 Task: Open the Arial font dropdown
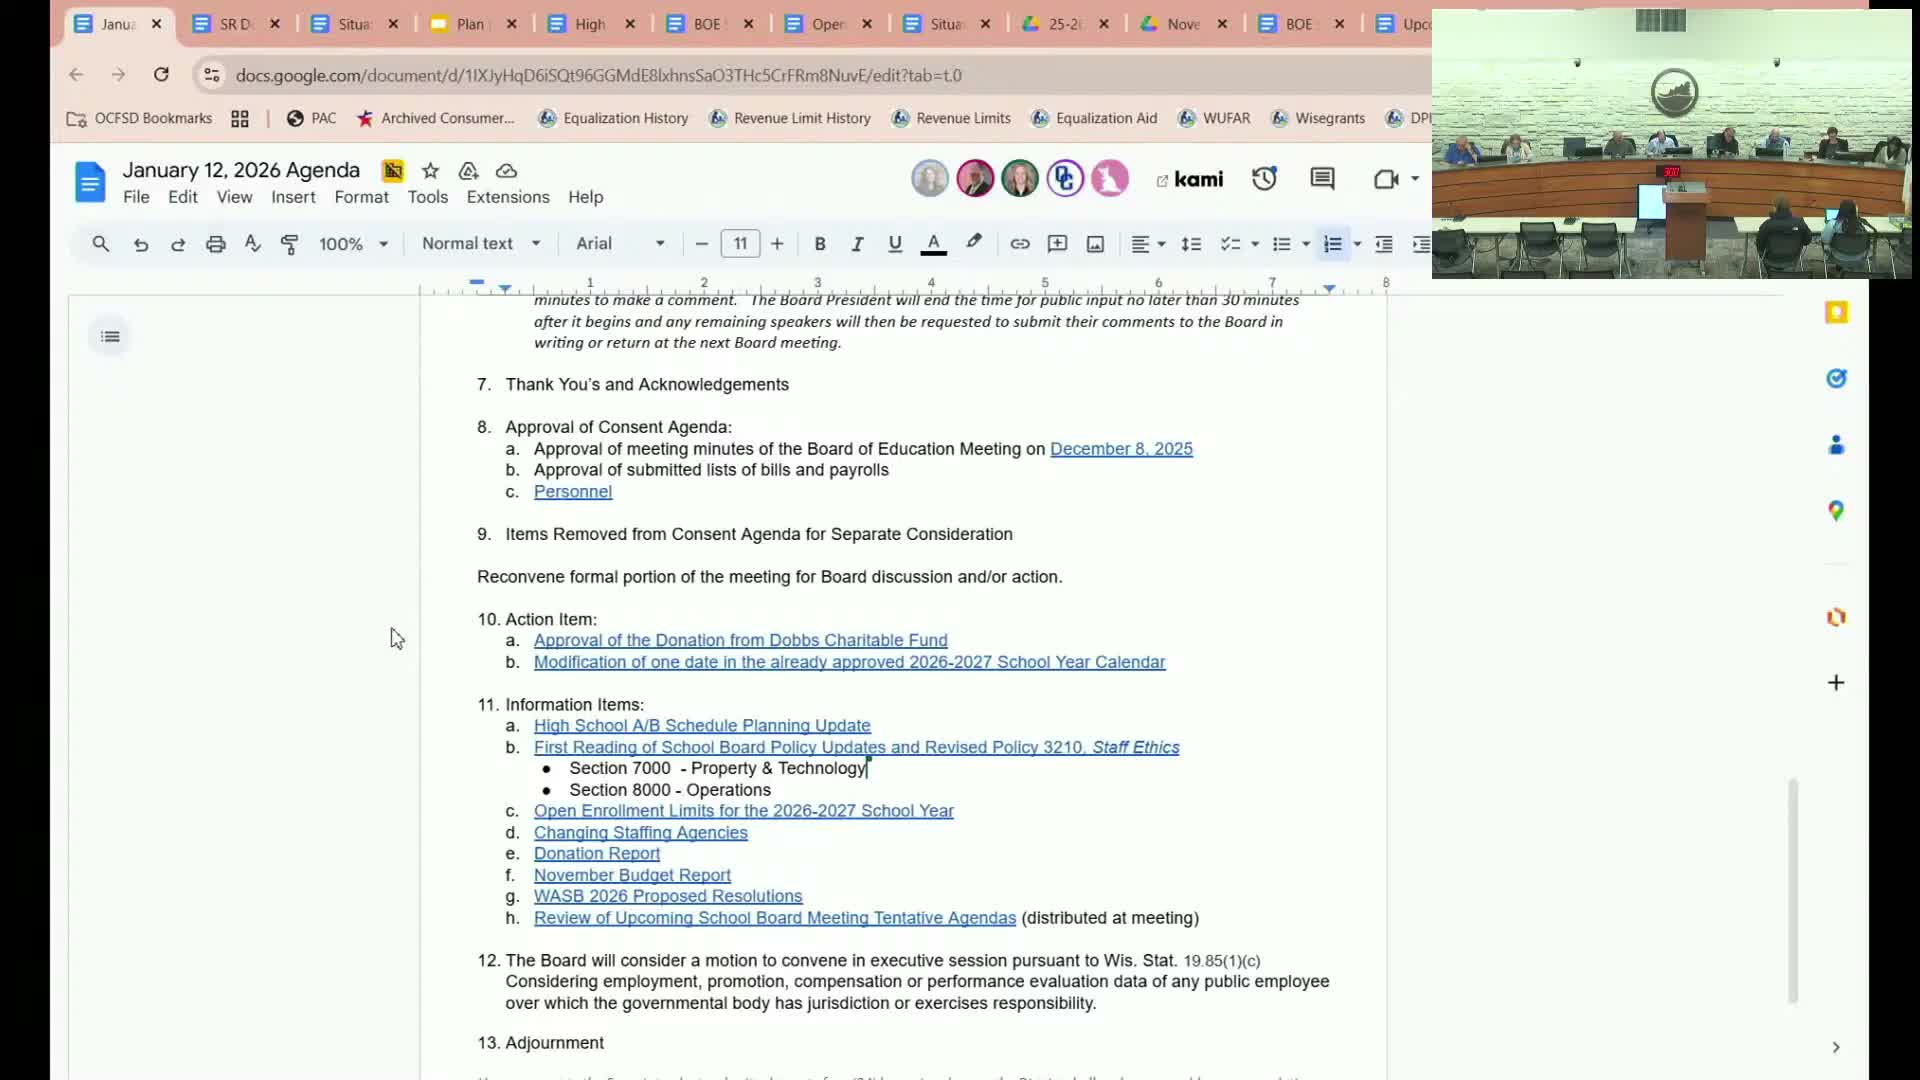pyautogui.click(x=620, y=244)
